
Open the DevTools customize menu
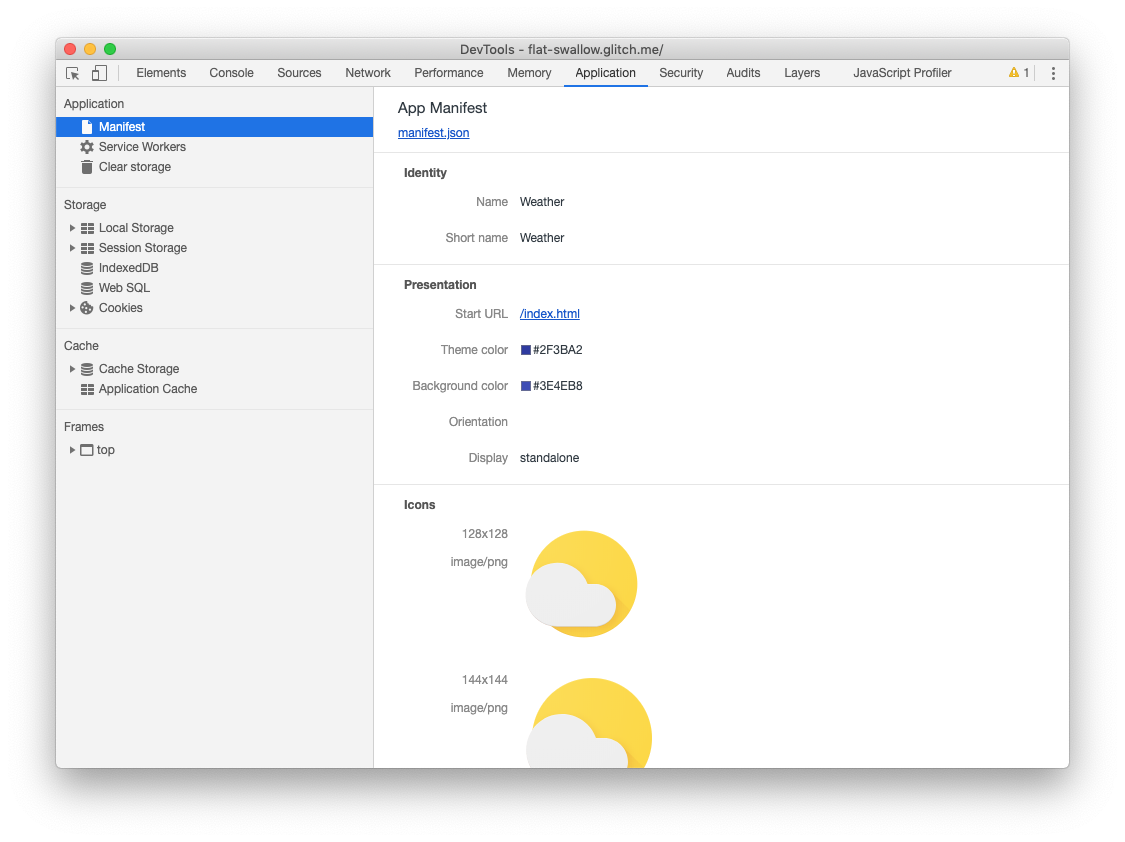pos(1053,73)
